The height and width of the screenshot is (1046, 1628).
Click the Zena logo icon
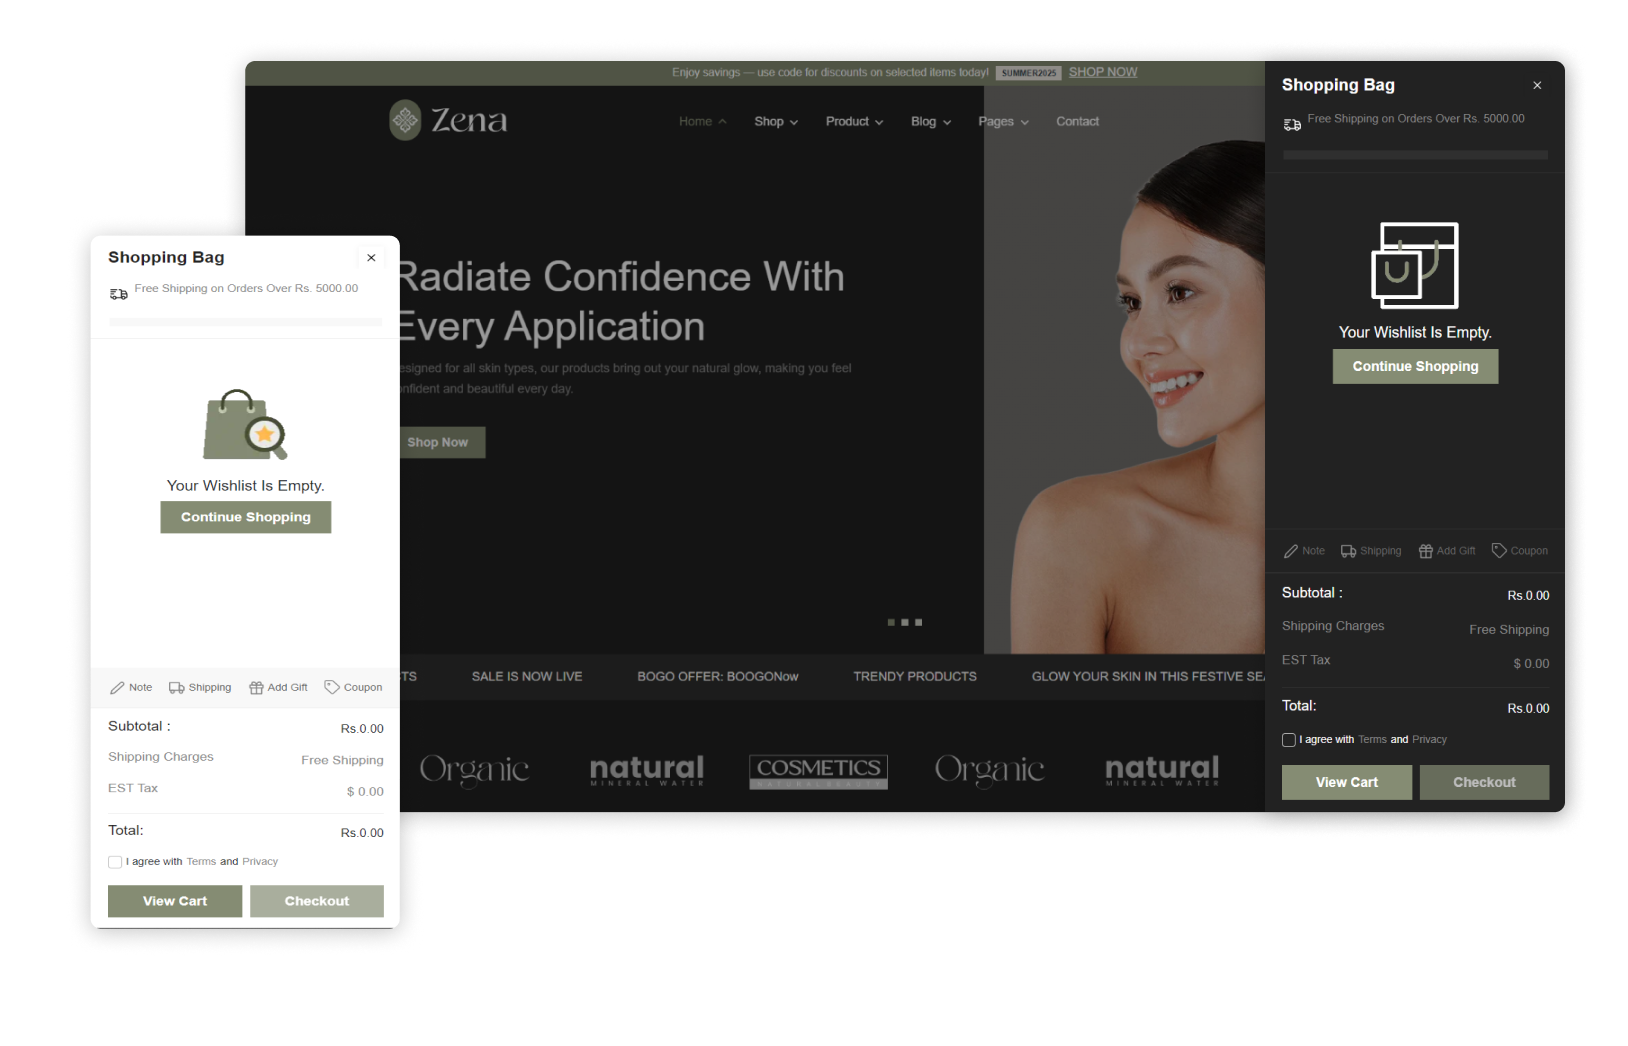coord(405,120)
